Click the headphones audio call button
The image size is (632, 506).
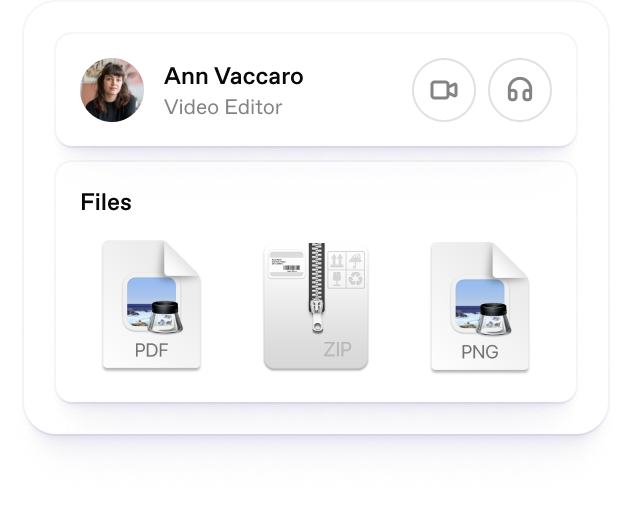click(x=520, y=90)
